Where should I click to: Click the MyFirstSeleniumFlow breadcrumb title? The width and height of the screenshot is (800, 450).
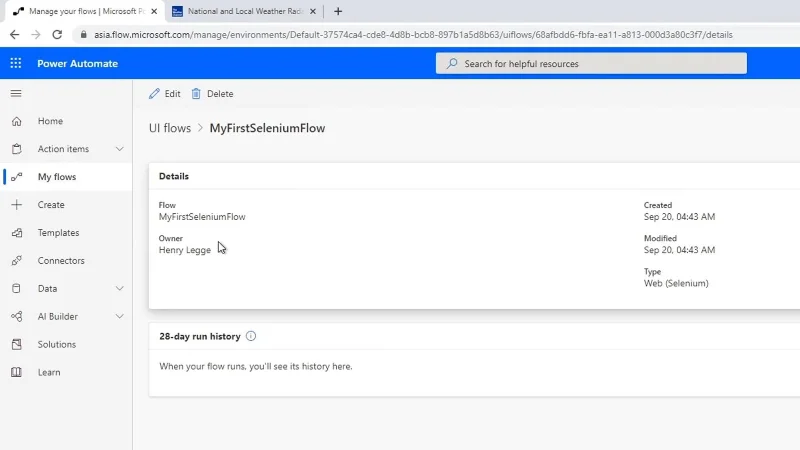[x=267, y=128]
